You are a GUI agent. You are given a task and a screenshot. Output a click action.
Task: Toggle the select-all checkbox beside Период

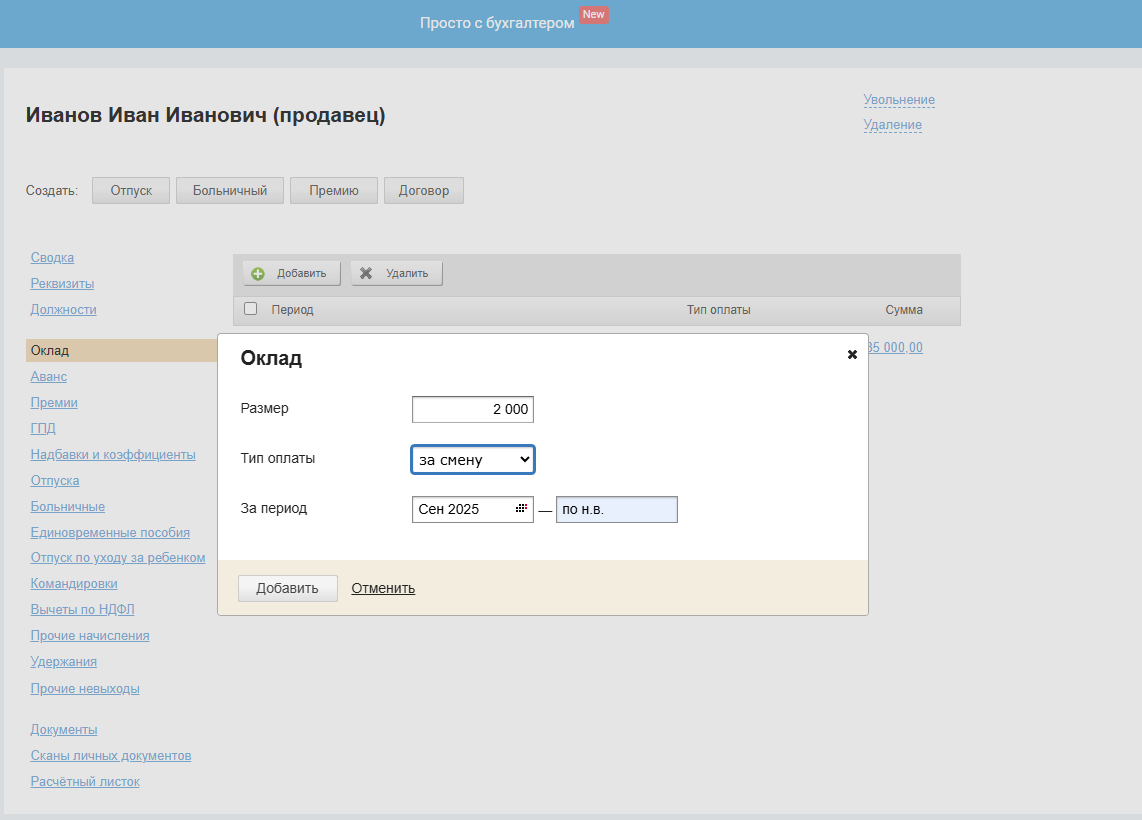[x=251, y=309]
